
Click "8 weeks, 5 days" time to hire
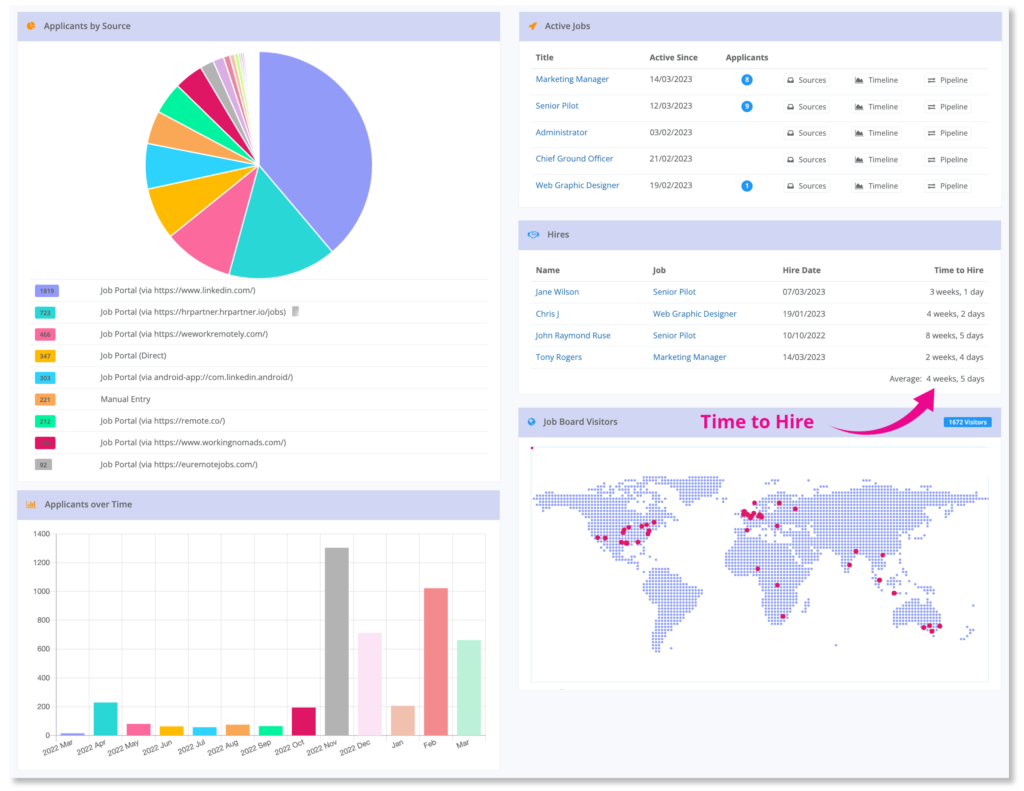tap(954, 336)
